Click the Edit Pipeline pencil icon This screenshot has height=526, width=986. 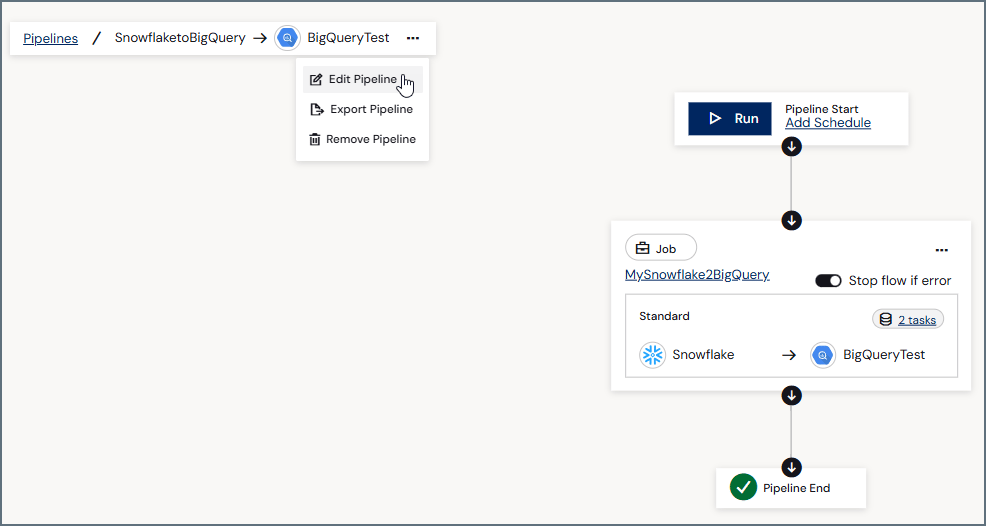pos(316,79)
